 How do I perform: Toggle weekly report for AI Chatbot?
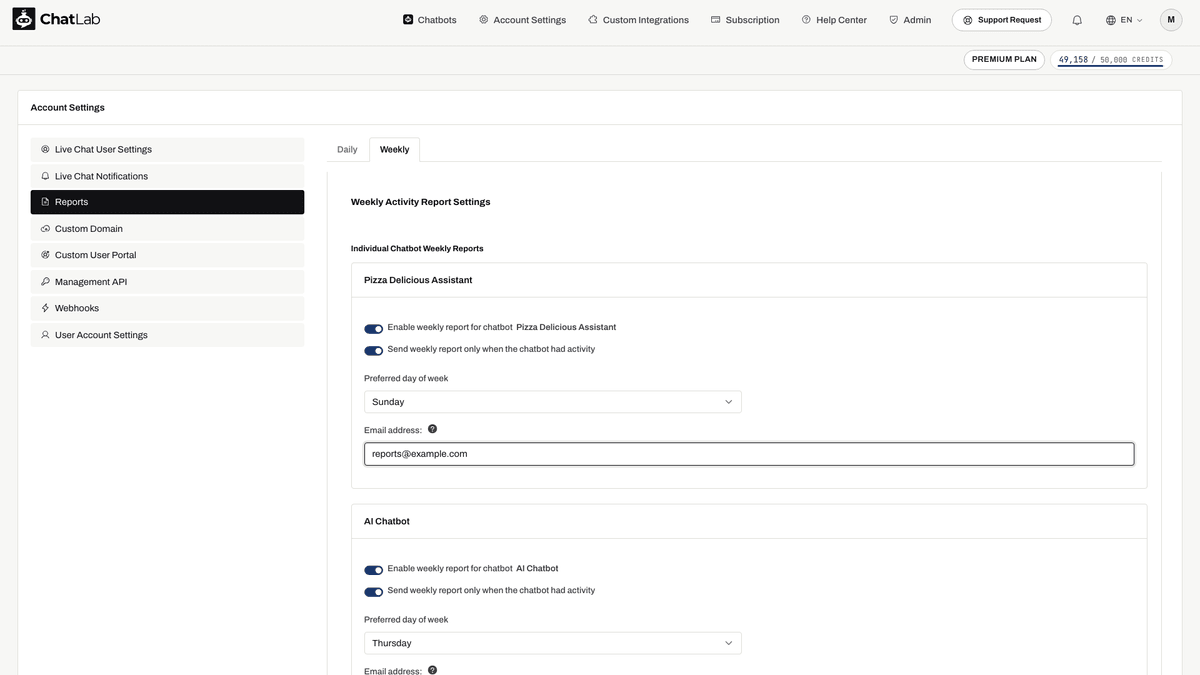coord(374,570)
